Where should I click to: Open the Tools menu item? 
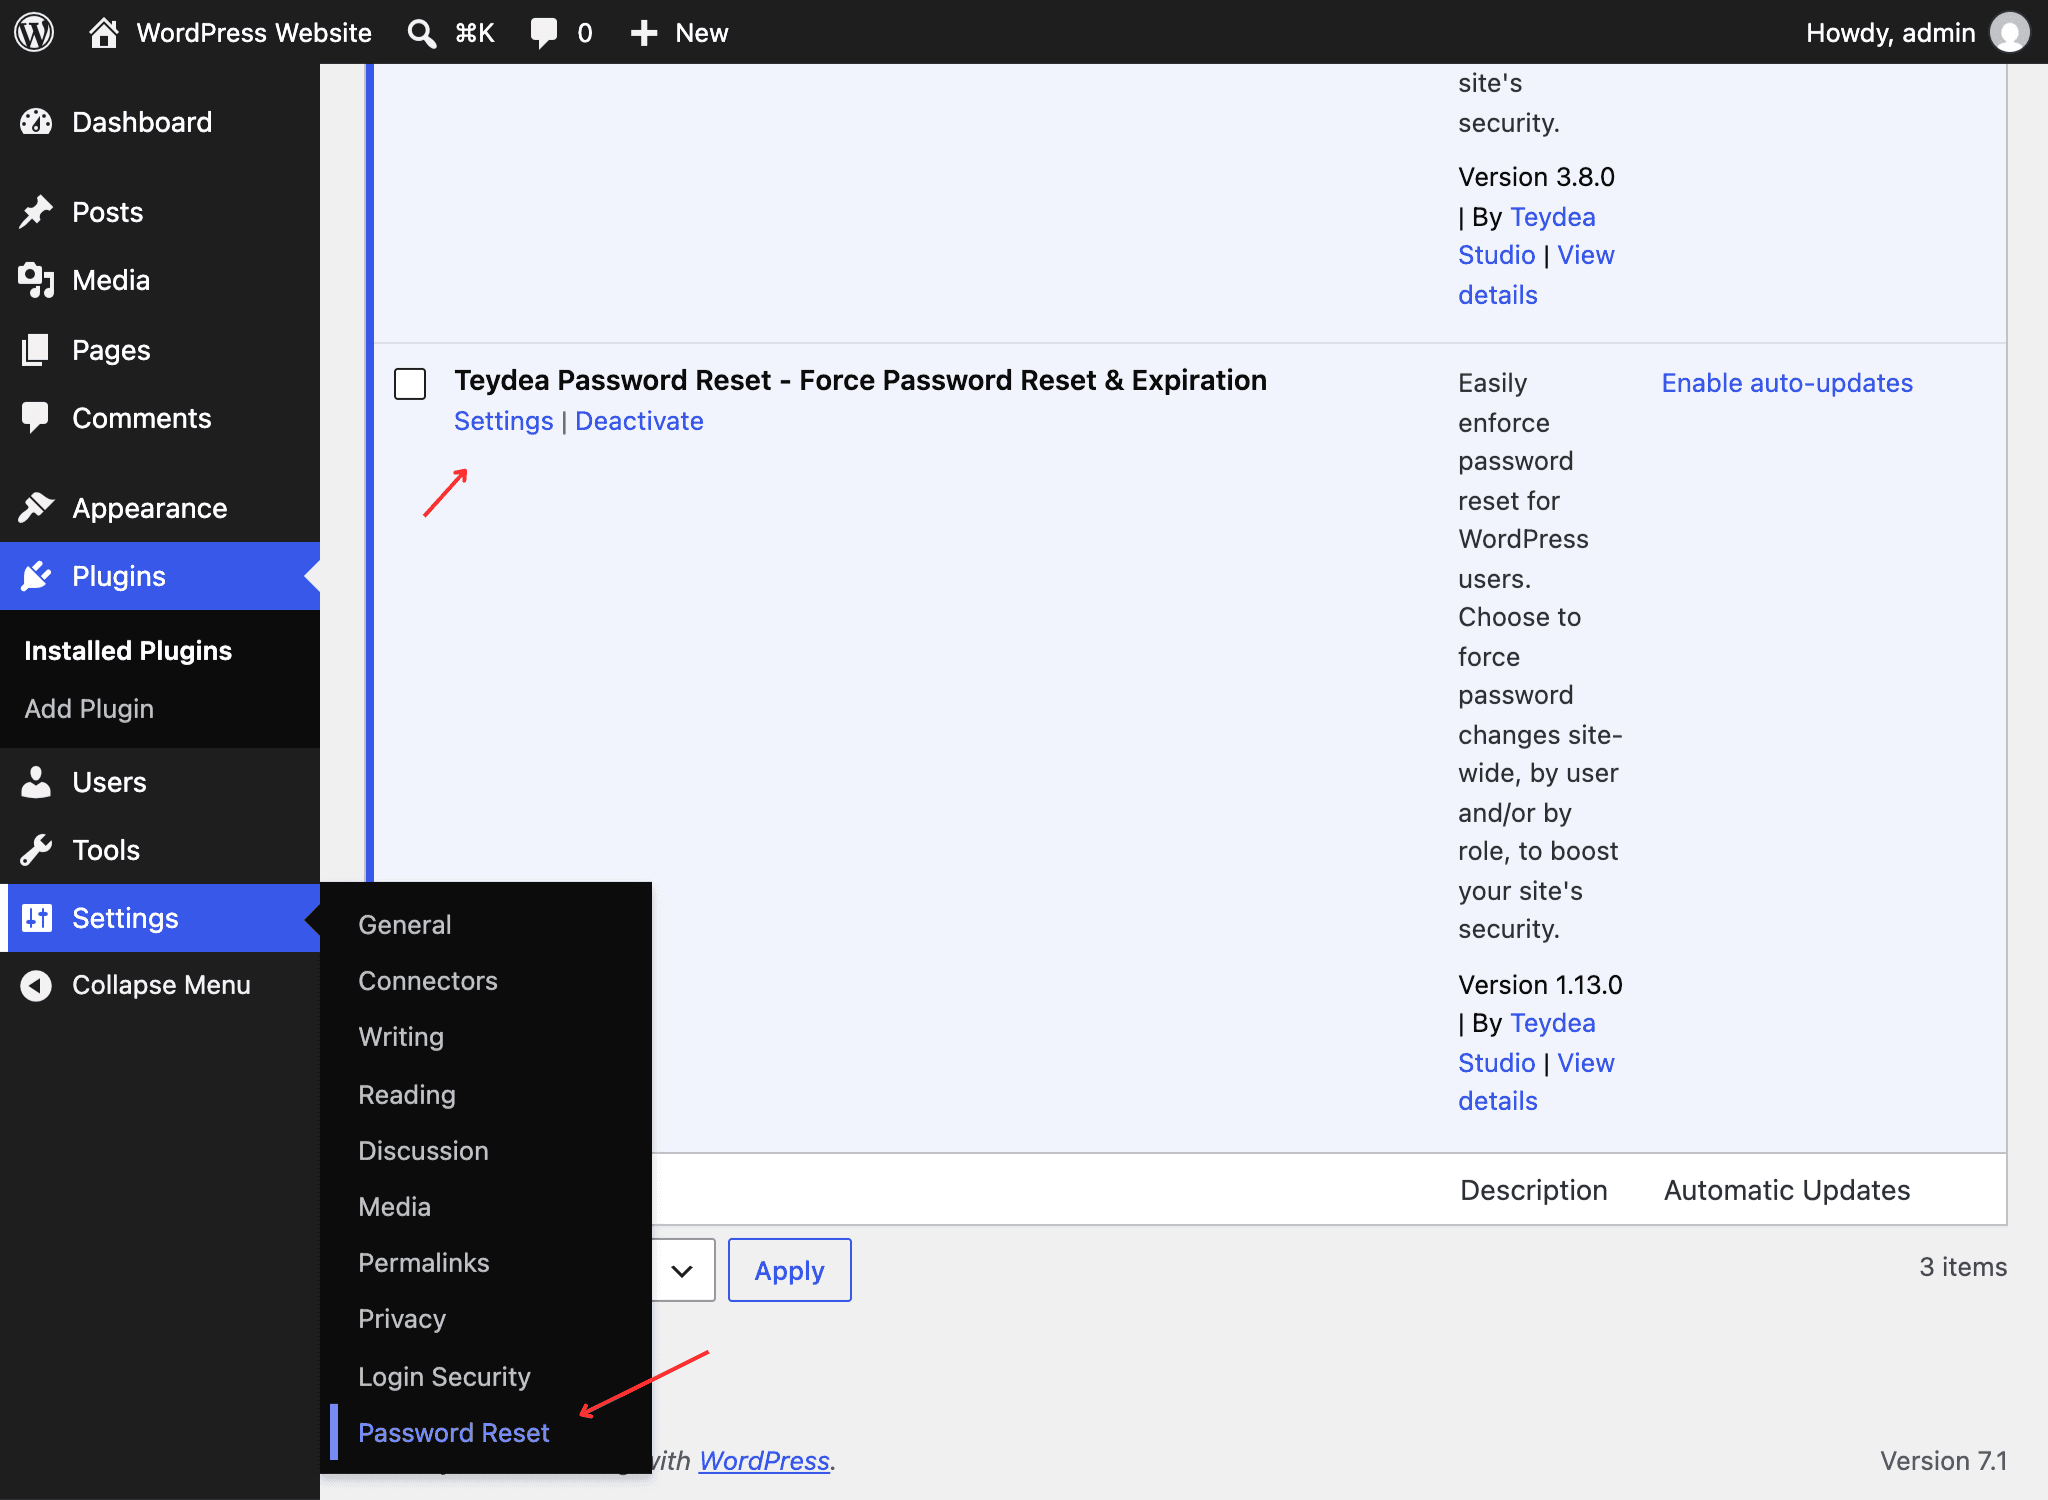click(160, 850)
